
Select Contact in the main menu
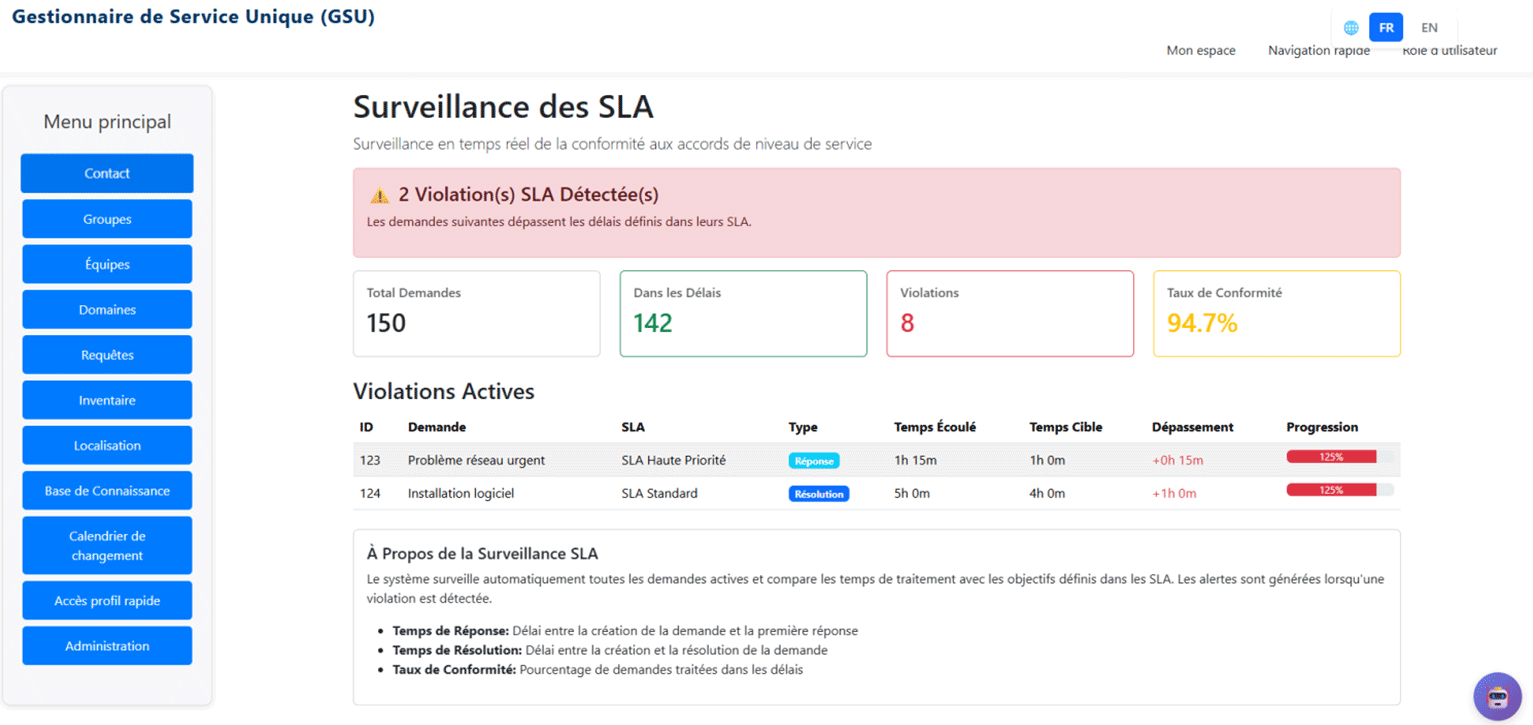pyautogui.click(x=106, y=173)
